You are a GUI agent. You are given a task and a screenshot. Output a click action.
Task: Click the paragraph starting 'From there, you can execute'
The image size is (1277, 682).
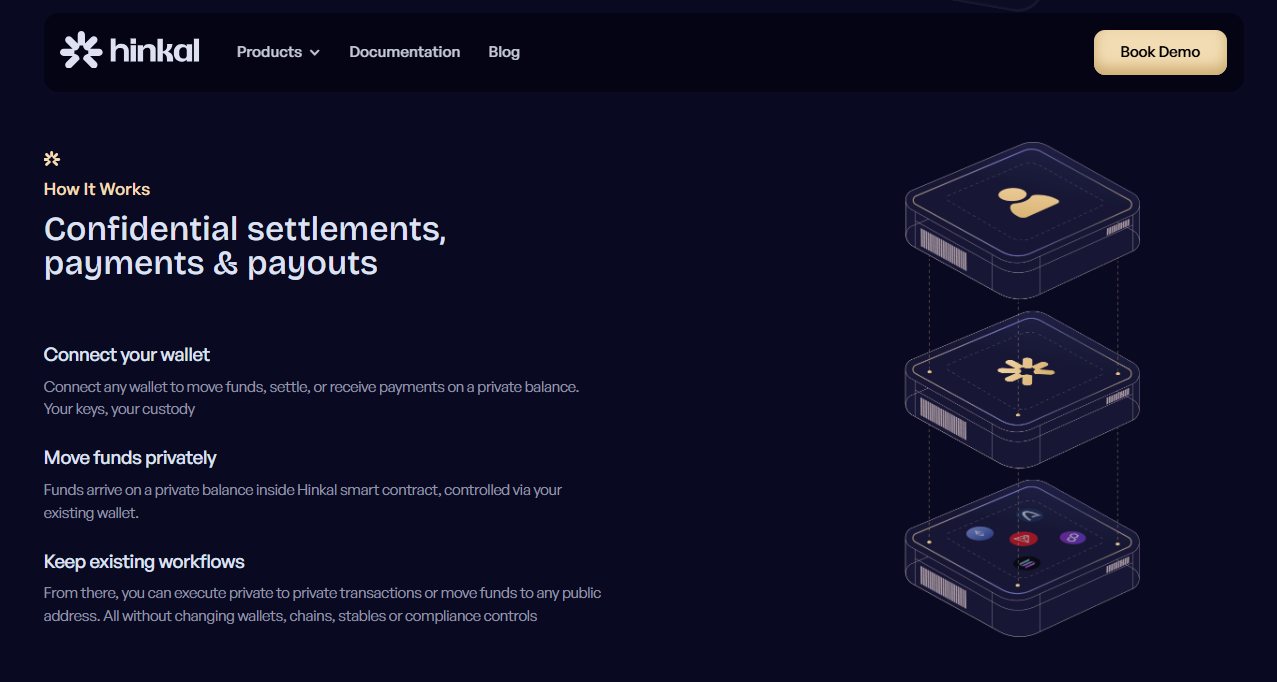323,604
